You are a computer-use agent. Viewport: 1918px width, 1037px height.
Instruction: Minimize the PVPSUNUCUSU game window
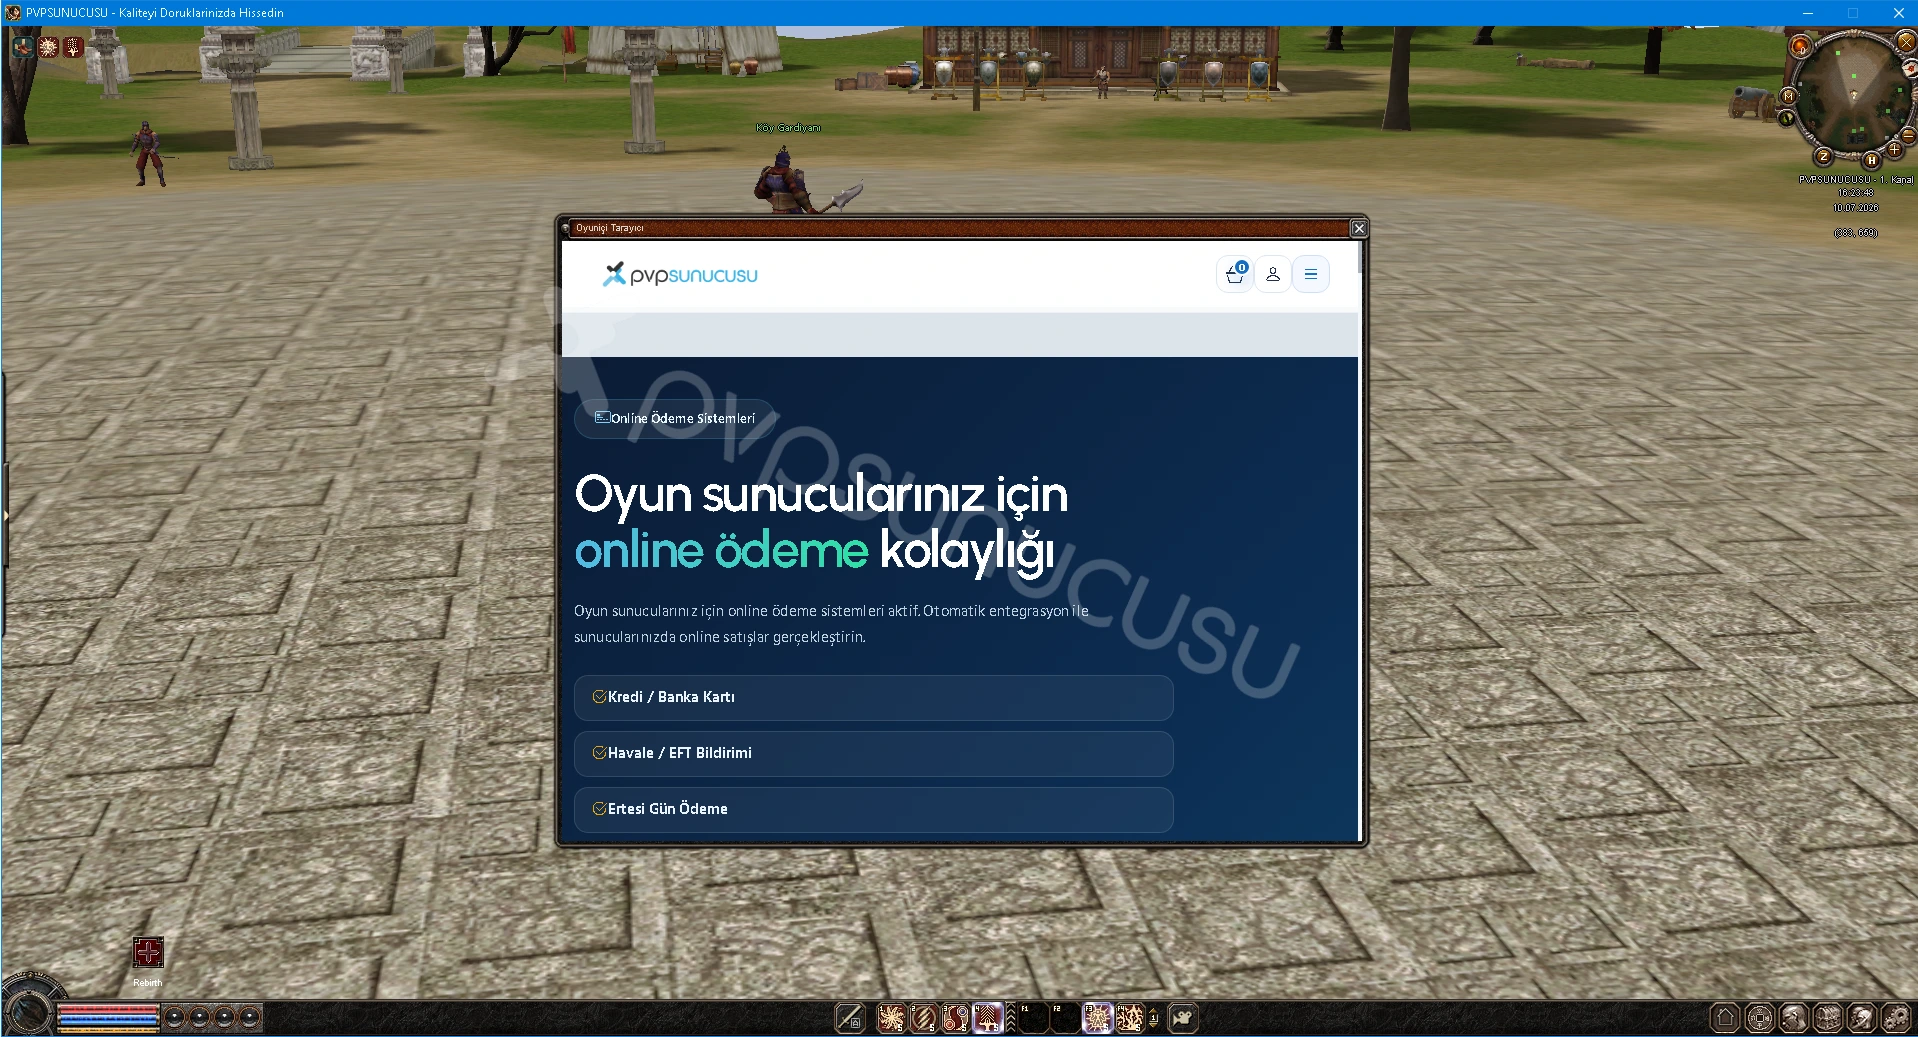(1807, 13)
